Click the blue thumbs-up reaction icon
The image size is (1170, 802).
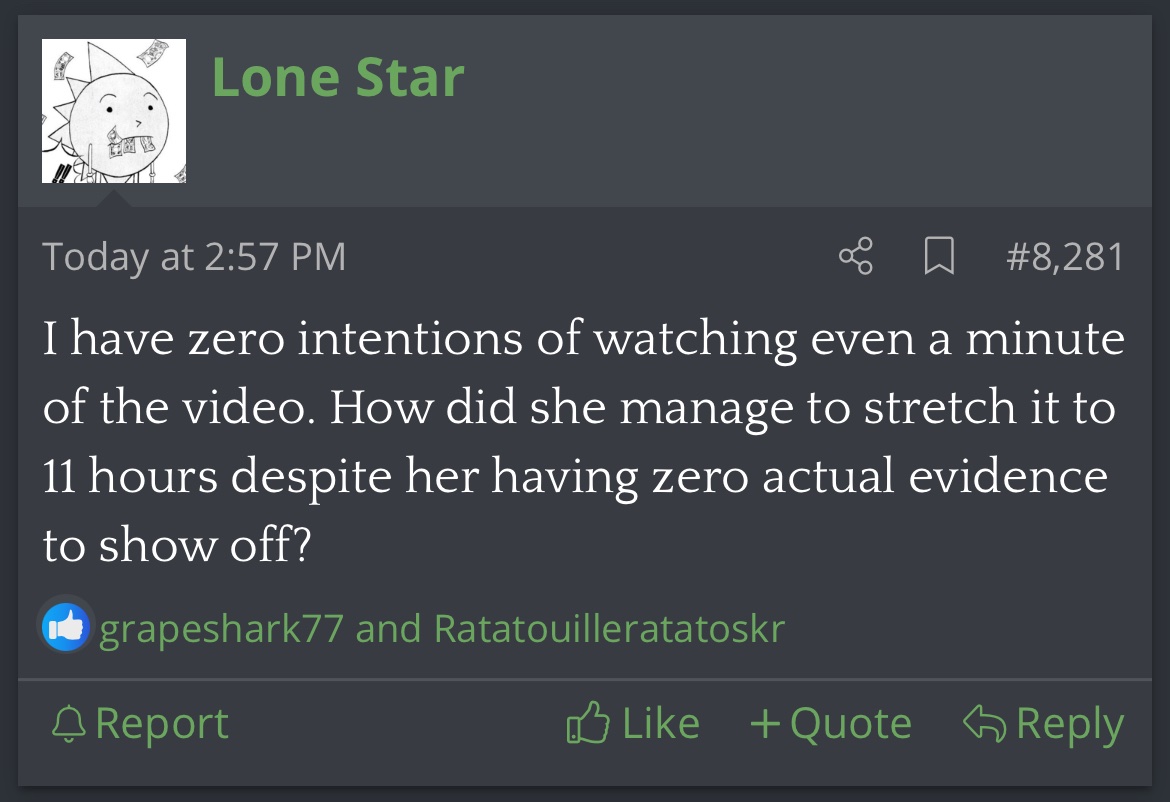[x=66, y=627]
